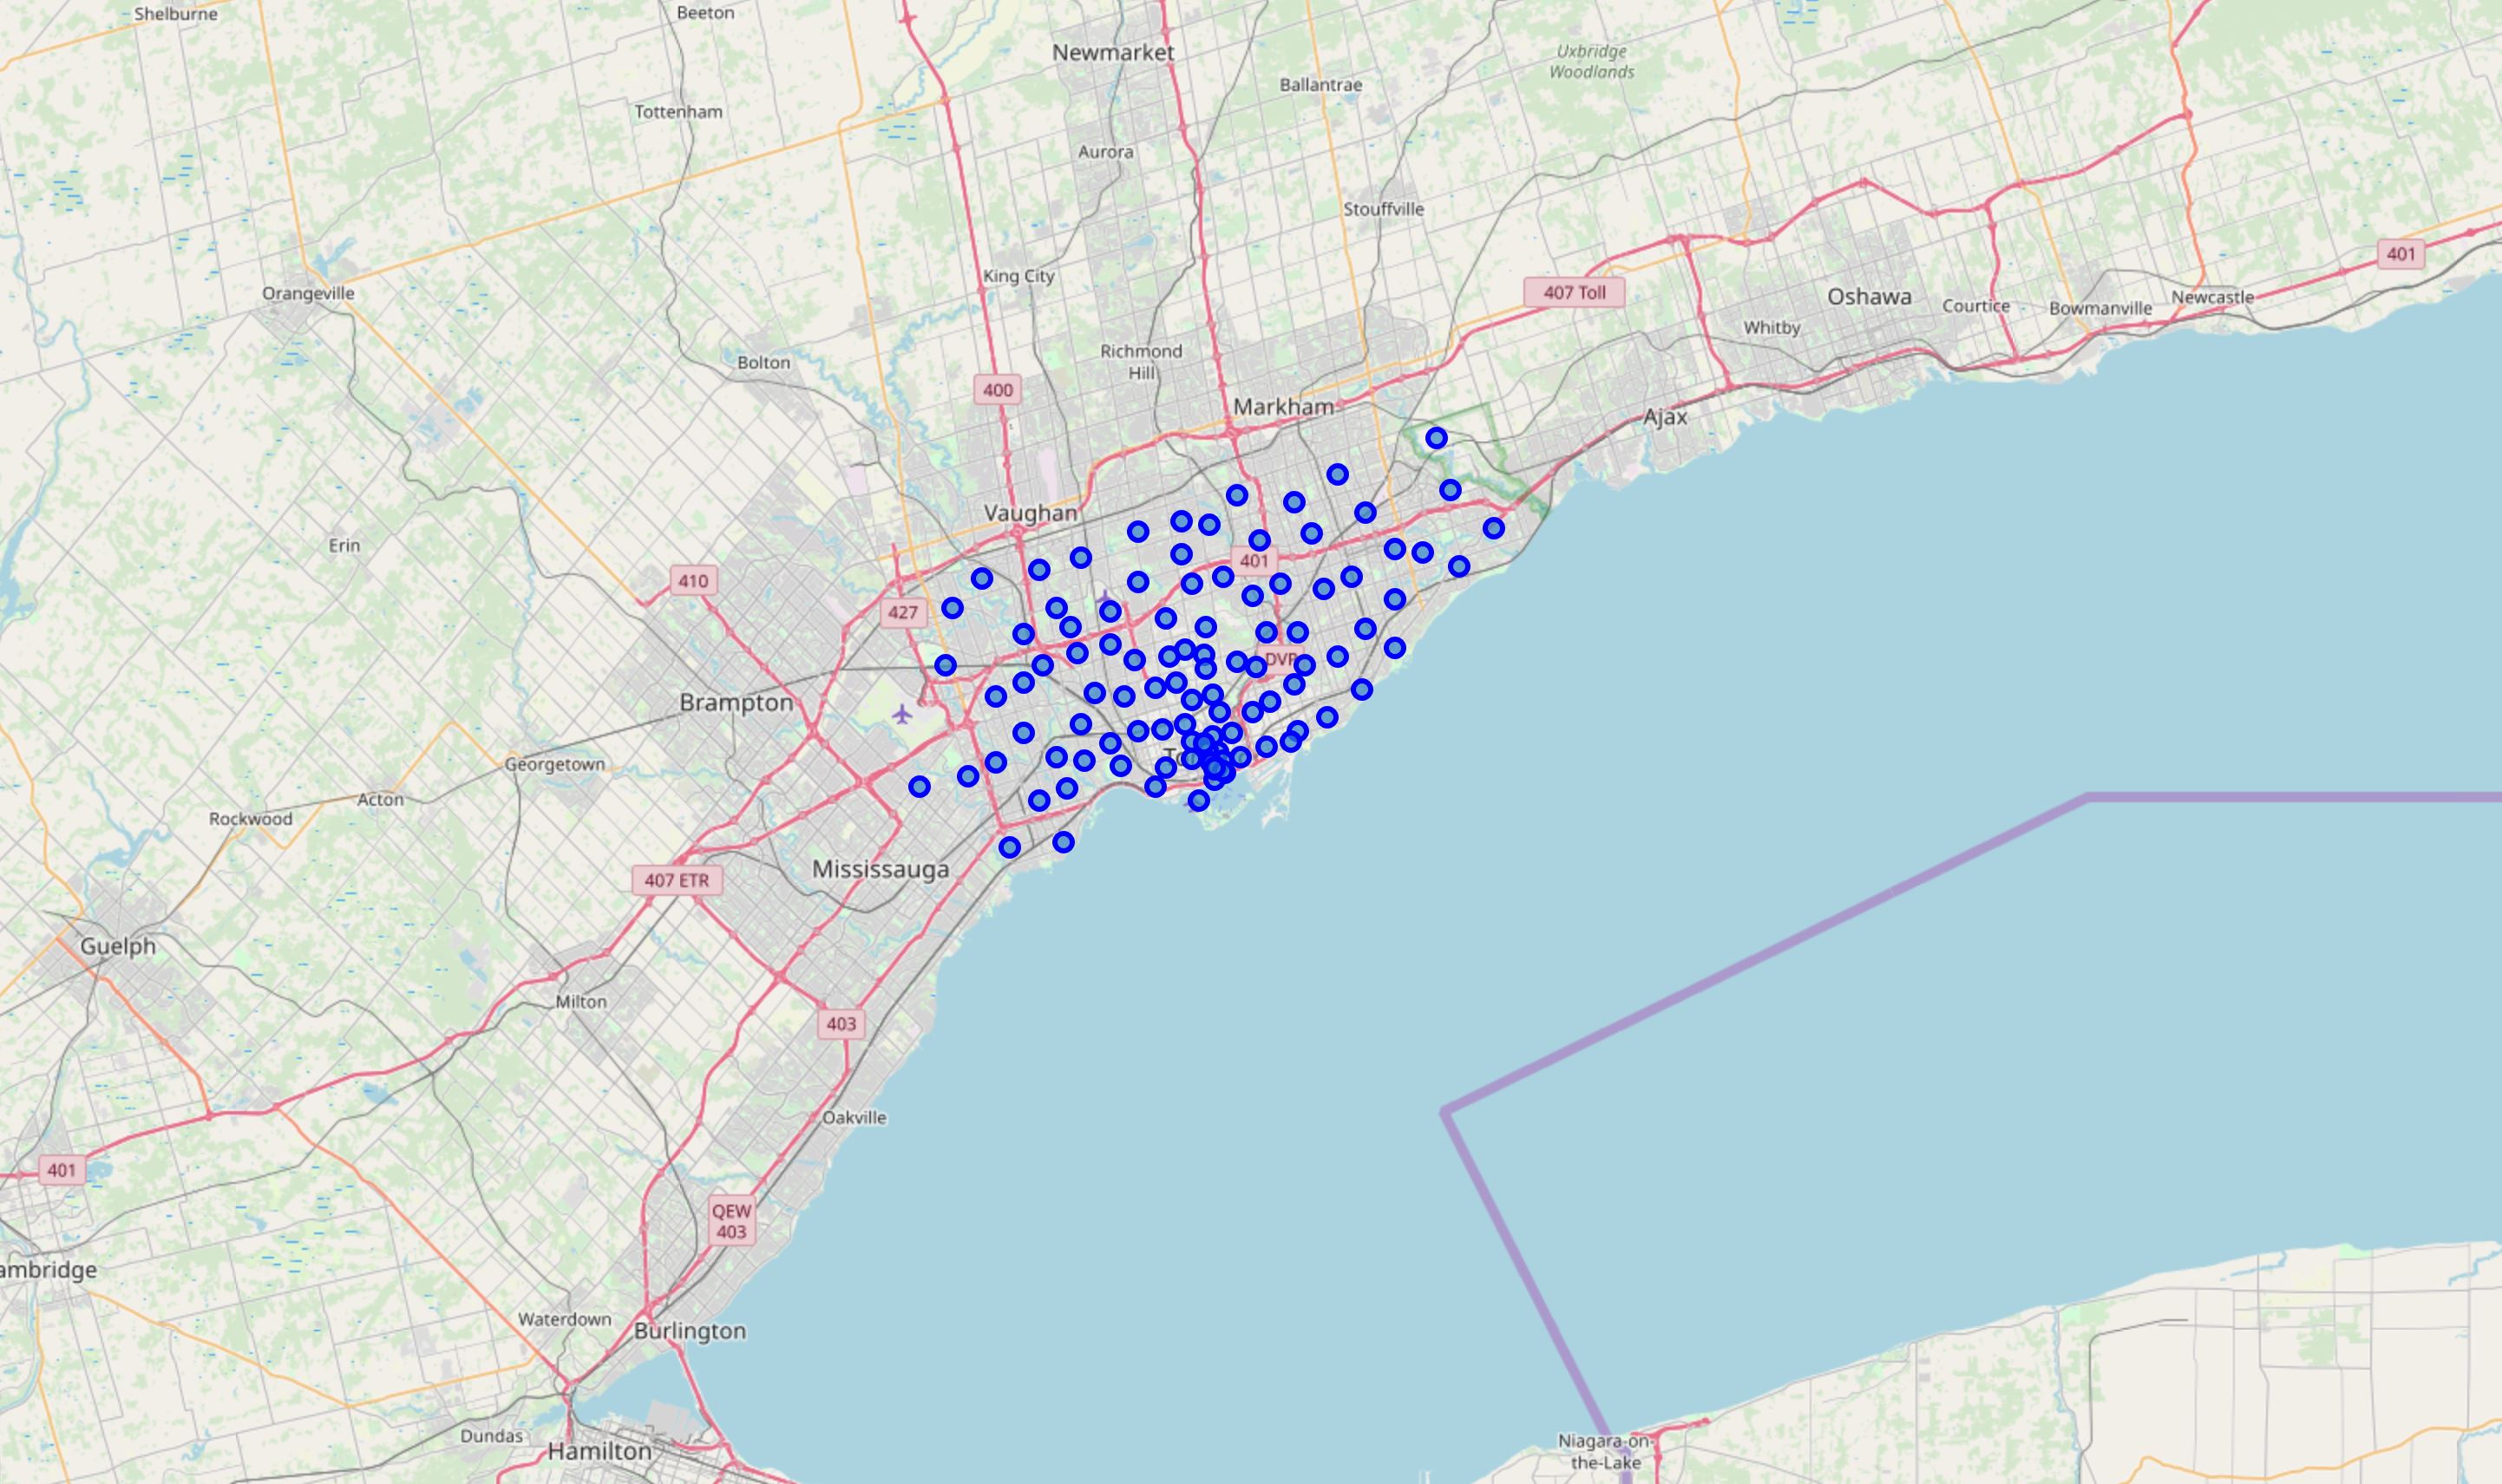
Task: Click the 407 Toll highway shield
Action: tap(1574, 293)
